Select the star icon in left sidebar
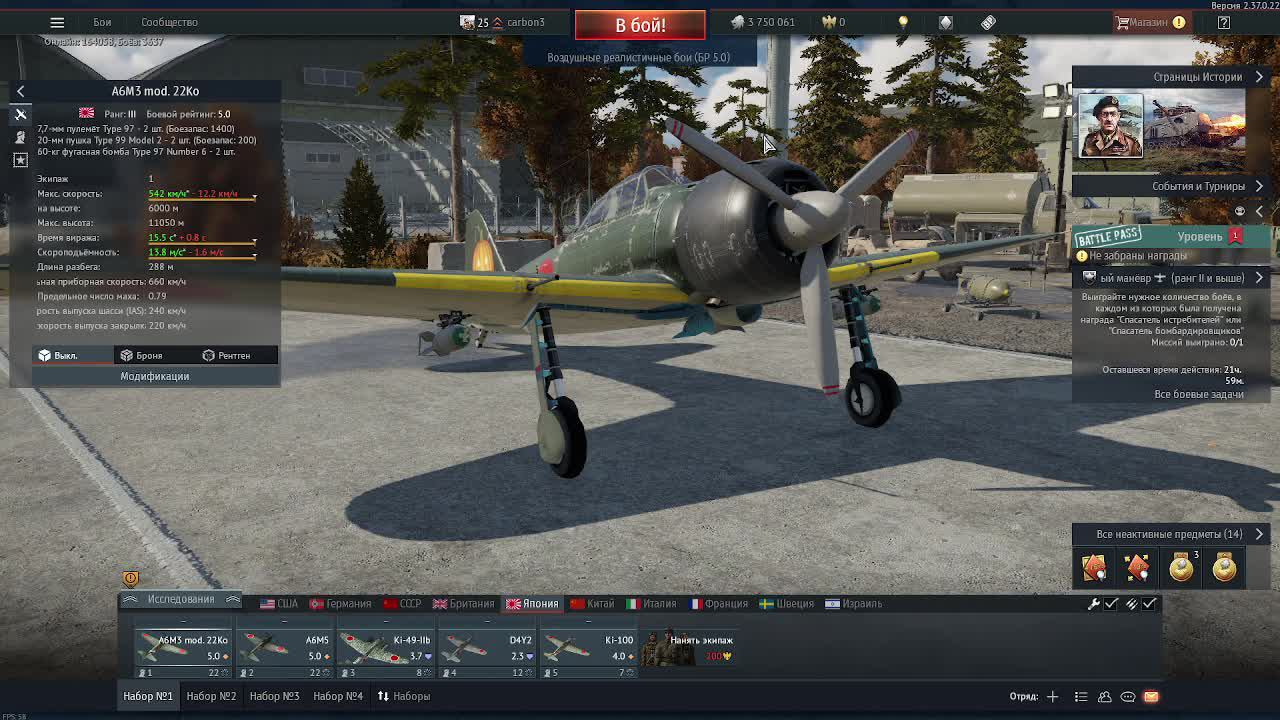 [x=20, y=160]
